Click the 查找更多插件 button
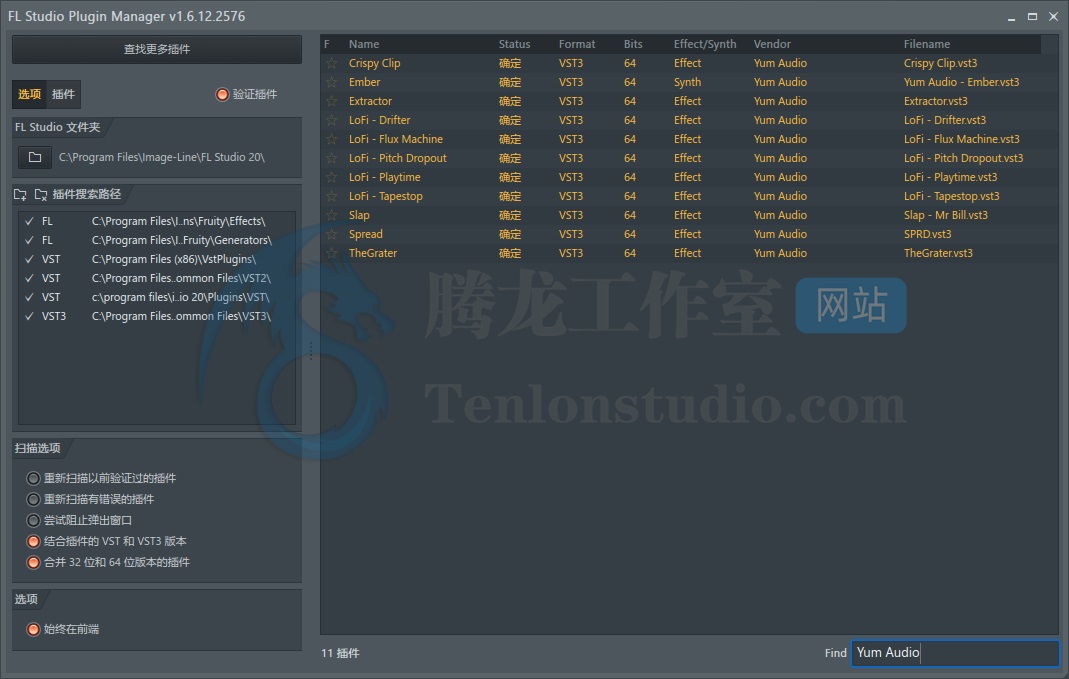This screenshot has width=1069, height=679. (x=156, y=49)
